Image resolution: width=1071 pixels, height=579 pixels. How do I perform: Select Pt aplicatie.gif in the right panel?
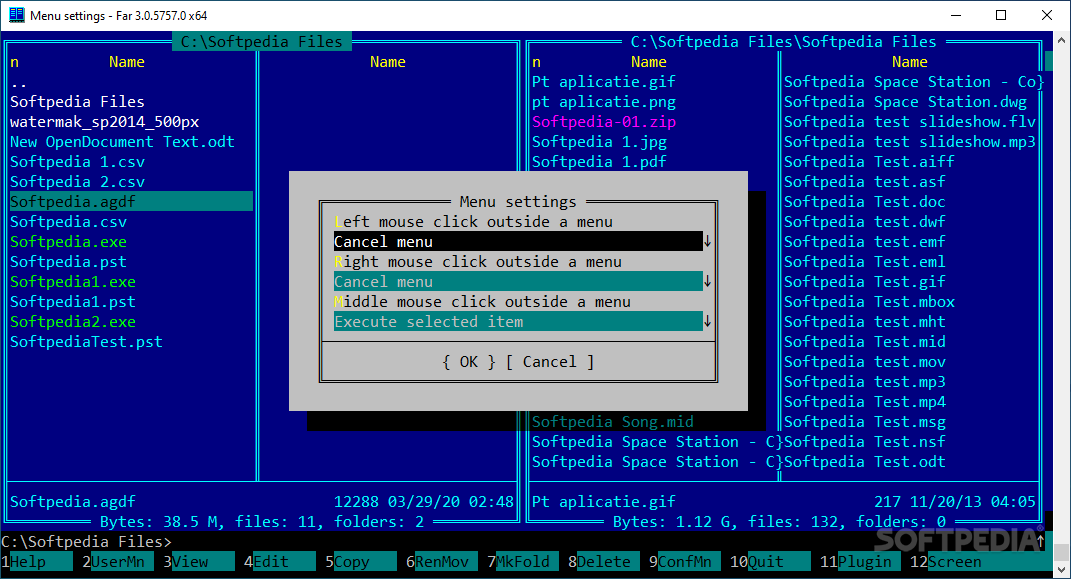pos(604,82)
